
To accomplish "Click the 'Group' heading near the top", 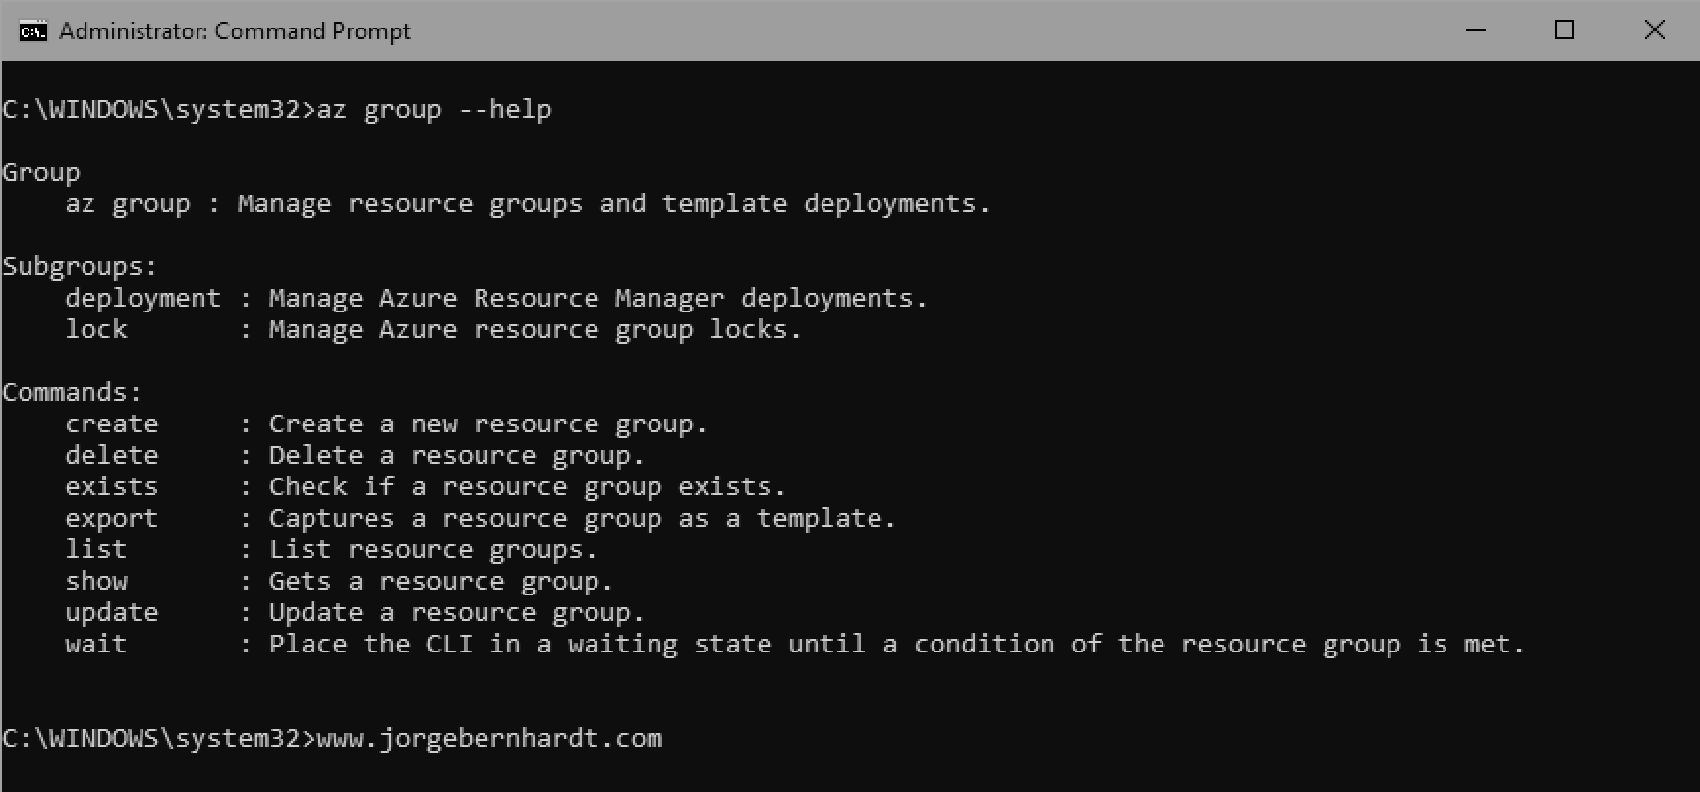I will [x=41, y=173].
